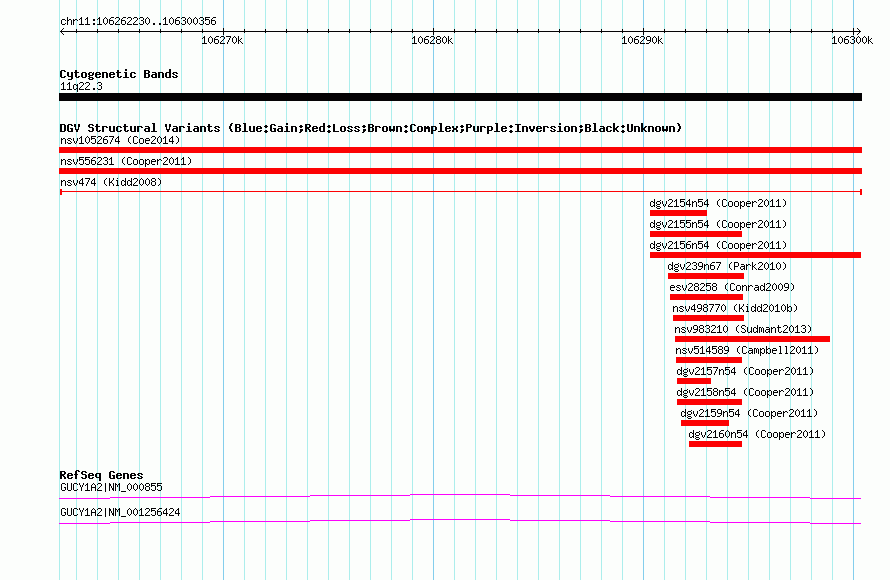
Task: Click the 106290k ruler tick label
Action: [642, 40]
